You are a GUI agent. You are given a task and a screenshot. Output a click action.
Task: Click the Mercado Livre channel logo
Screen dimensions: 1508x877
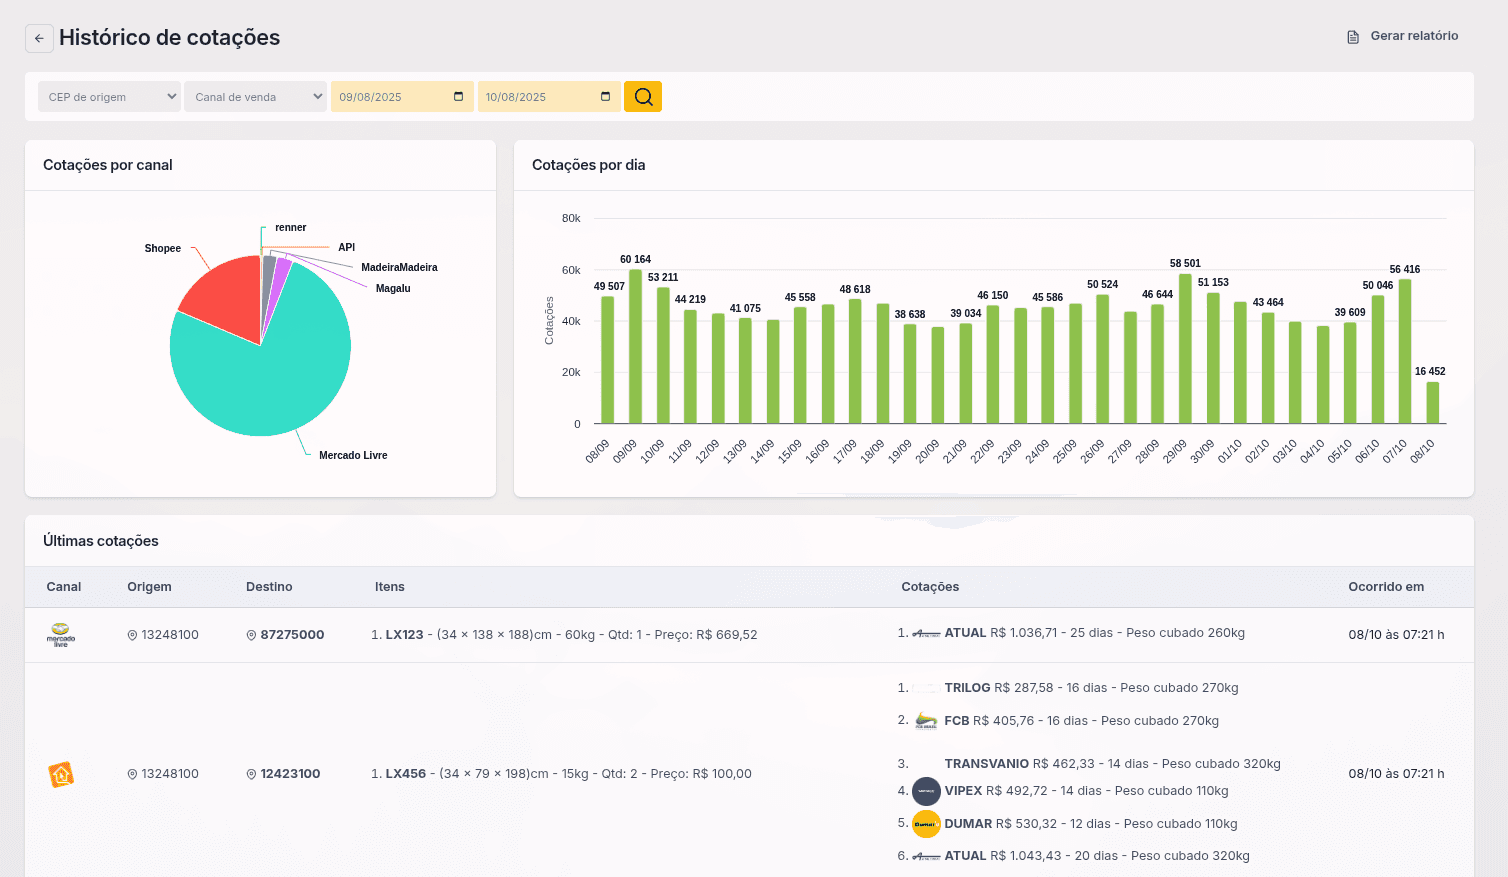[x=61, y=635]
